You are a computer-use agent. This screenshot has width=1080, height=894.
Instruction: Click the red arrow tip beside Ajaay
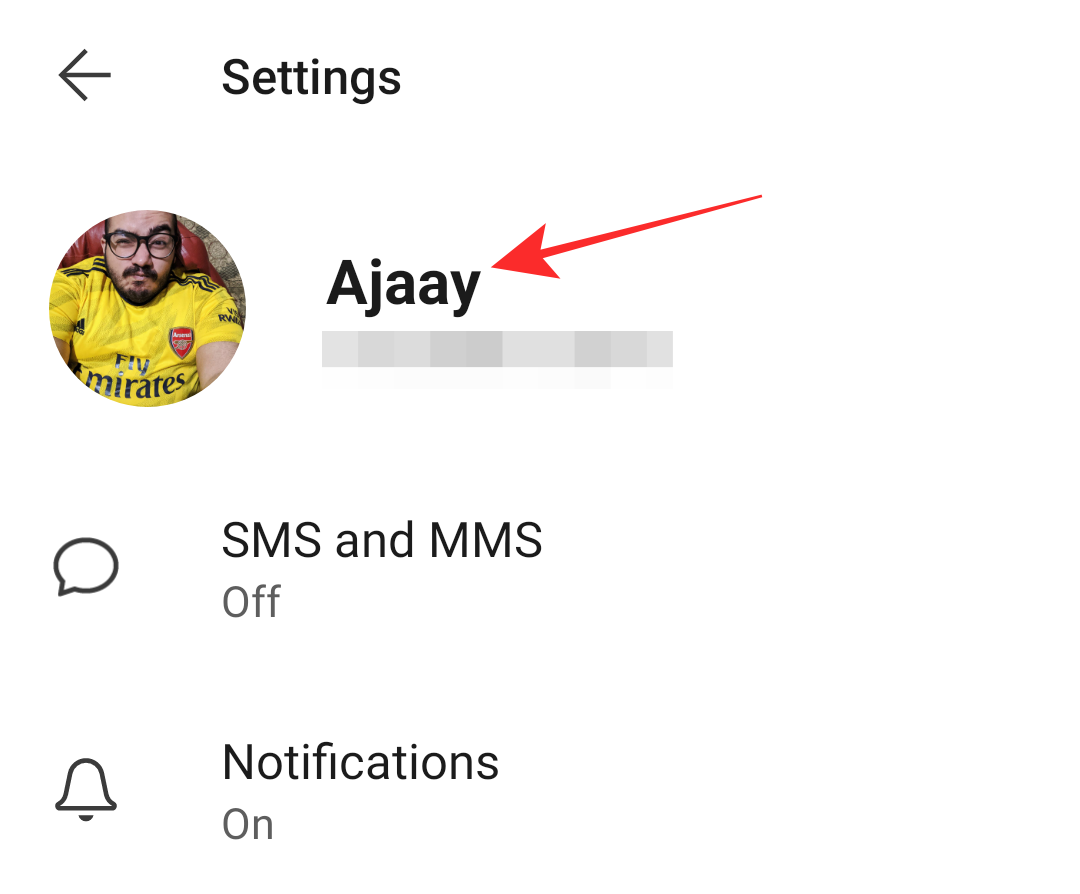pos(497,266)
